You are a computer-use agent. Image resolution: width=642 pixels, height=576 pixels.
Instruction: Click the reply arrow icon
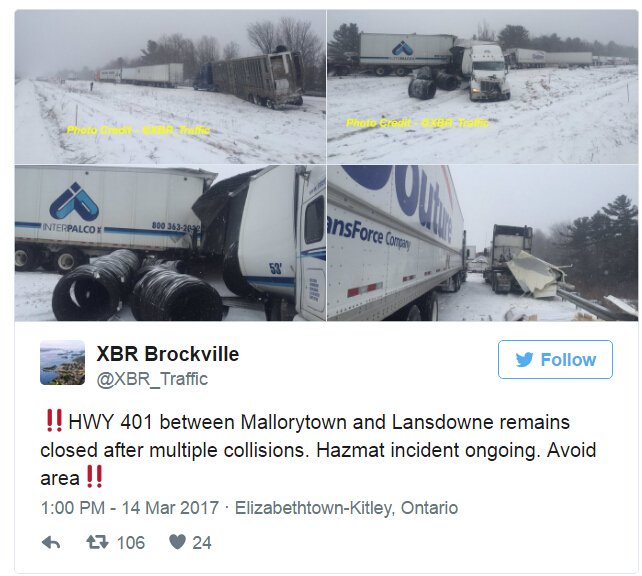pyautogui.click(x=51, y=543)
